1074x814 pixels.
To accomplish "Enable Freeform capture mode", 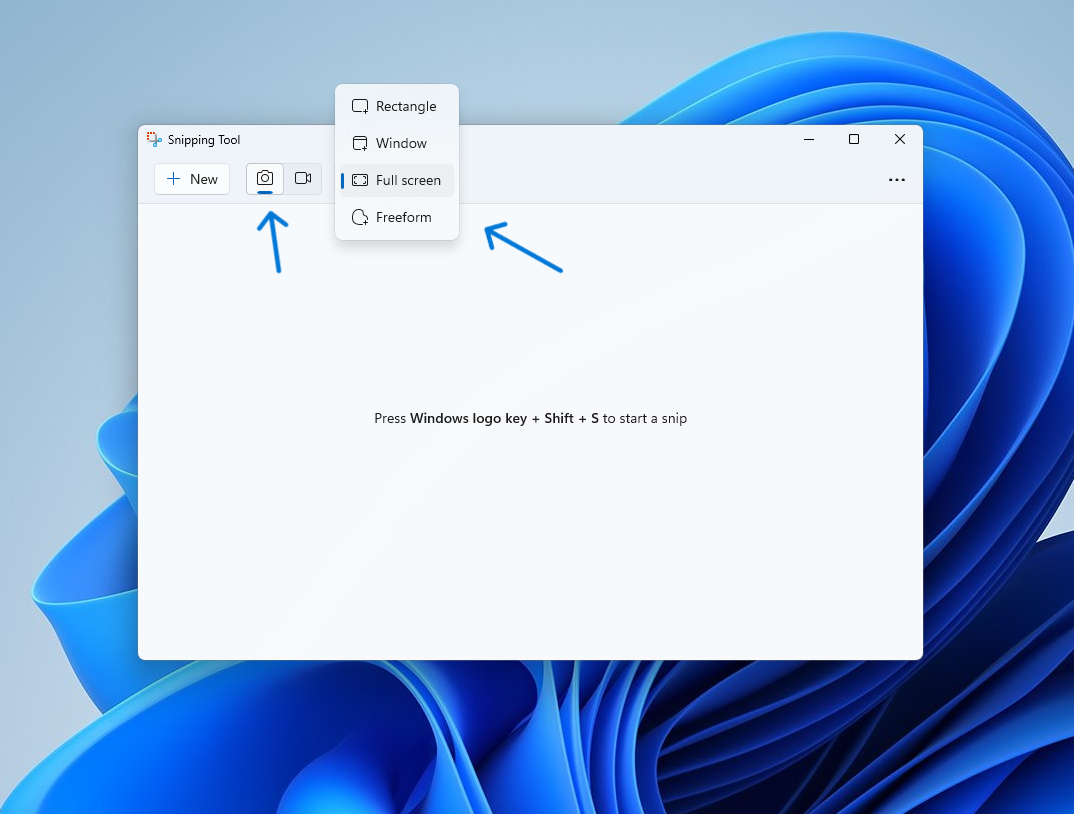I will pyautogui.click(x=403, y=217).
